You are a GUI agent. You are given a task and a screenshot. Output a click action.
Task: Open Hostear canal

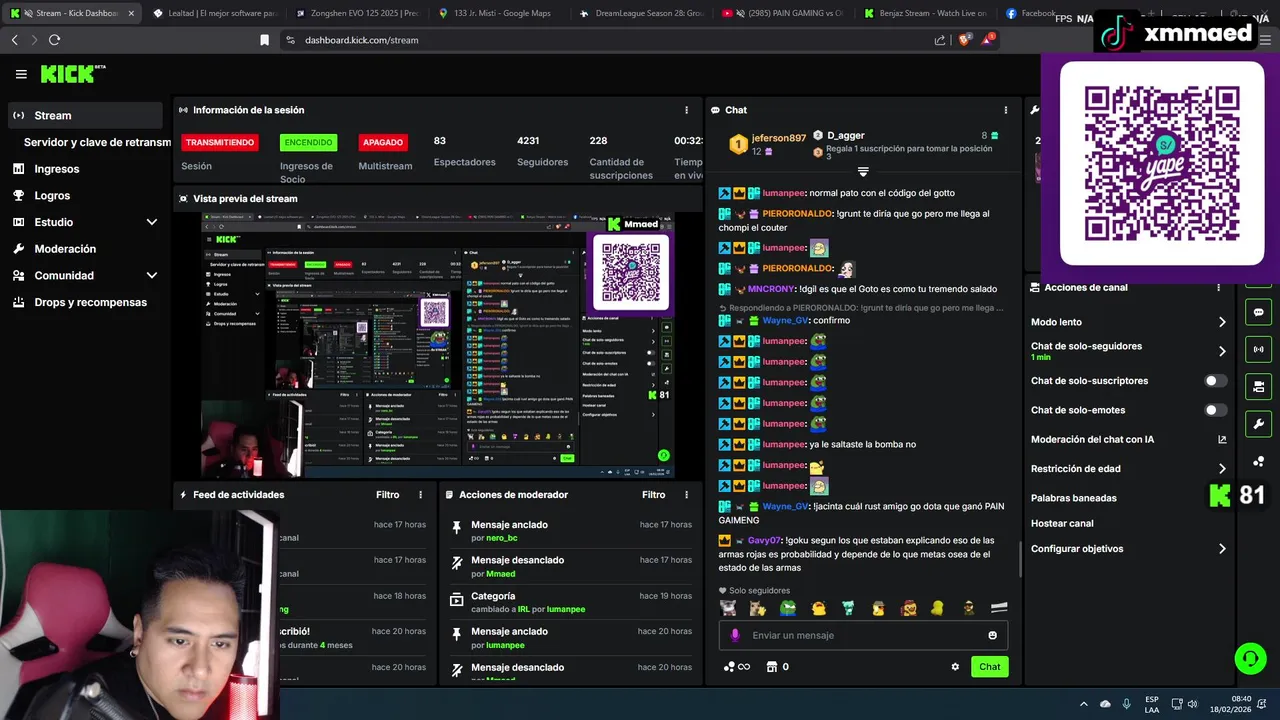coord(1062,523)
